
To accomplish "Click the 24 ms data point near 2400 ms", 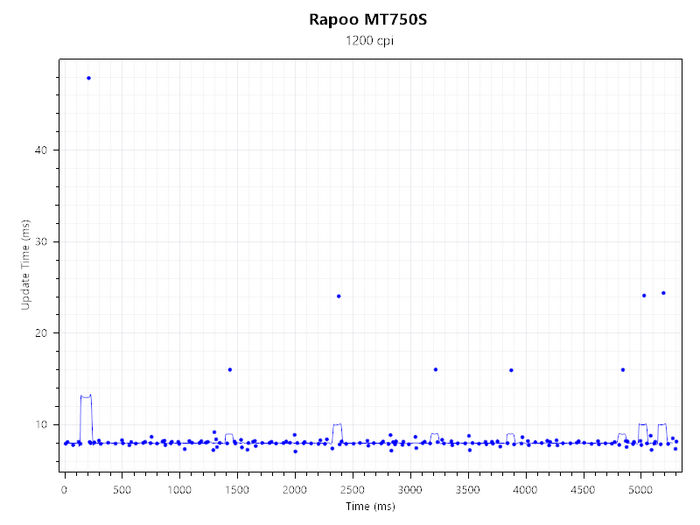I will [339, 296].
